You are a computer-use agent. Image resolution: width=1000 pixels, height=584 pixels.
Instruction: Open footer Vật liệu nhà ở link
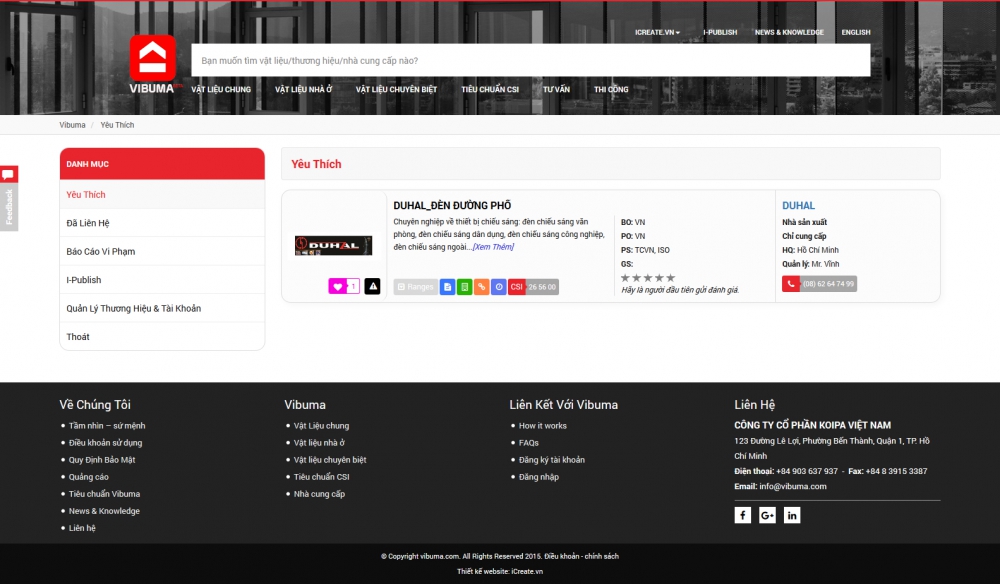319,442
